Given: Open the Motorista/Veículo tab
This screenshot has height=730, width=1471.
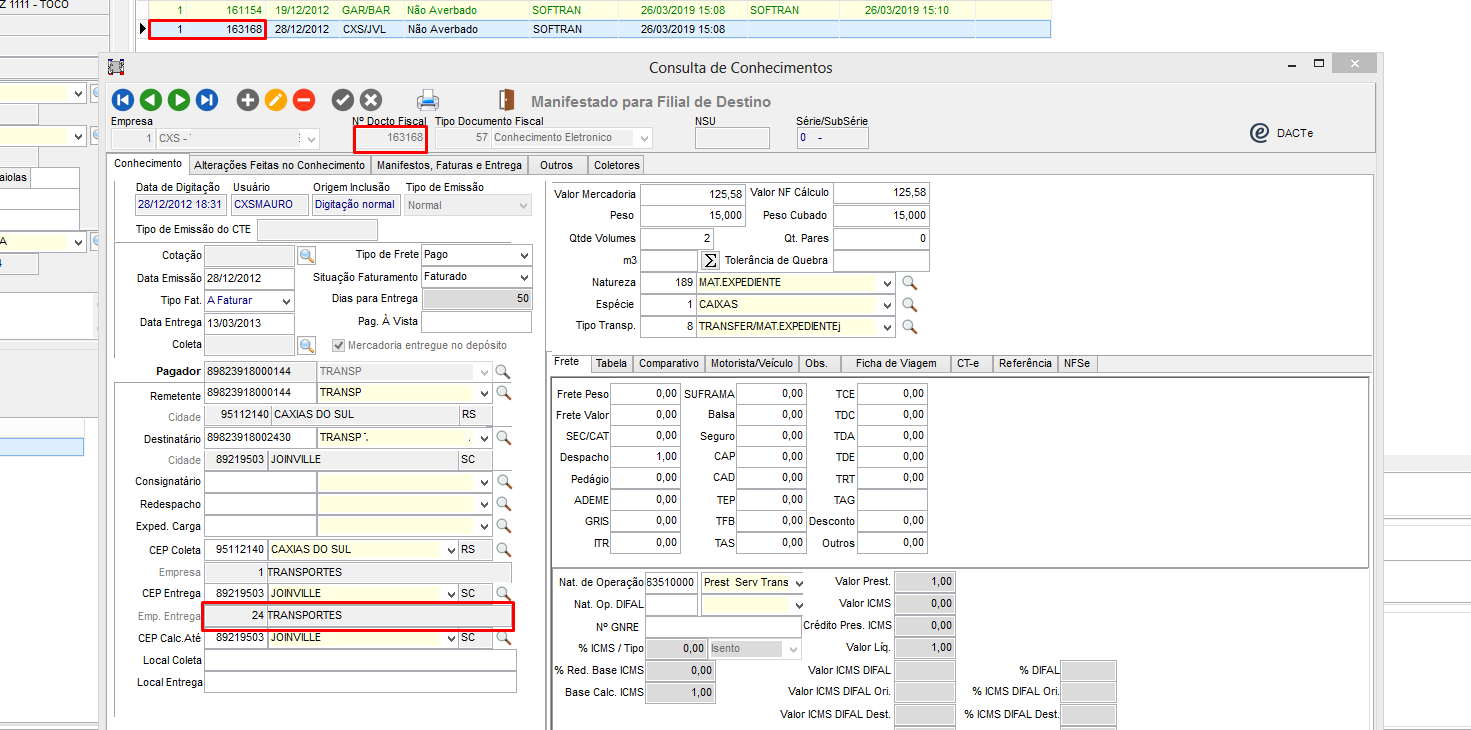Looking at the screenshot, I should [x=751, y=364].
